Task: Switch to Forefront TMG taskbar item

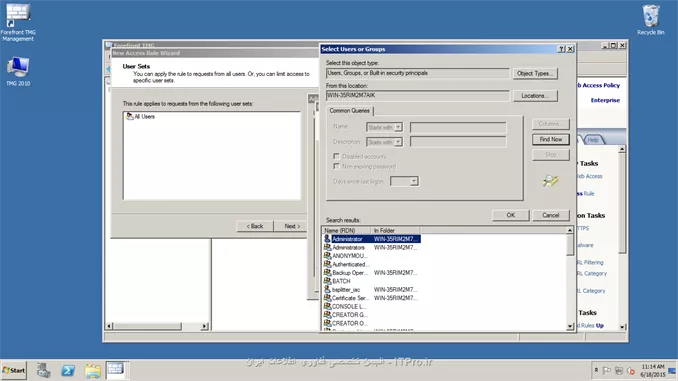Action: (116, 370)
